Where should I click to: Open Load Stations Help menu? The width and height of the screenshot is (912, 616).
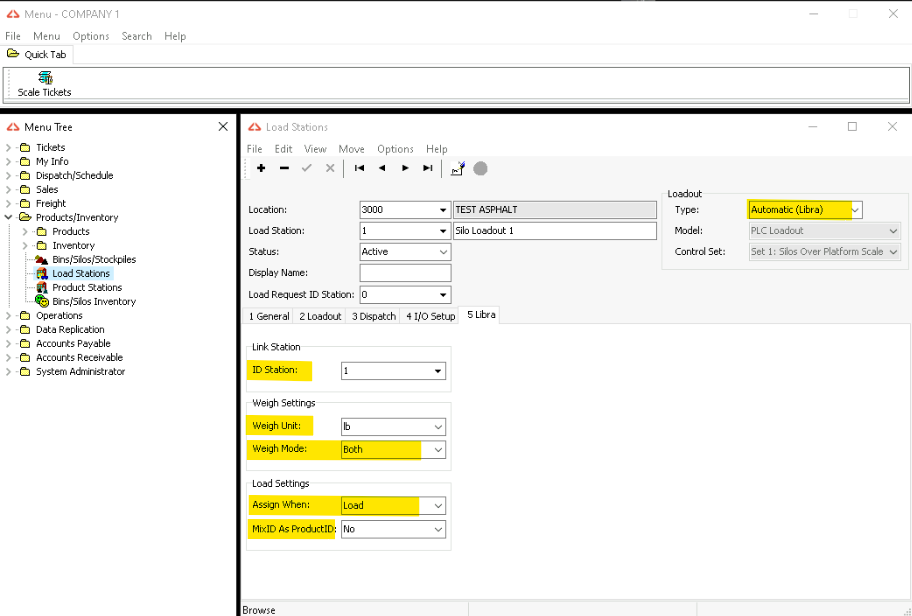(436, 149)
